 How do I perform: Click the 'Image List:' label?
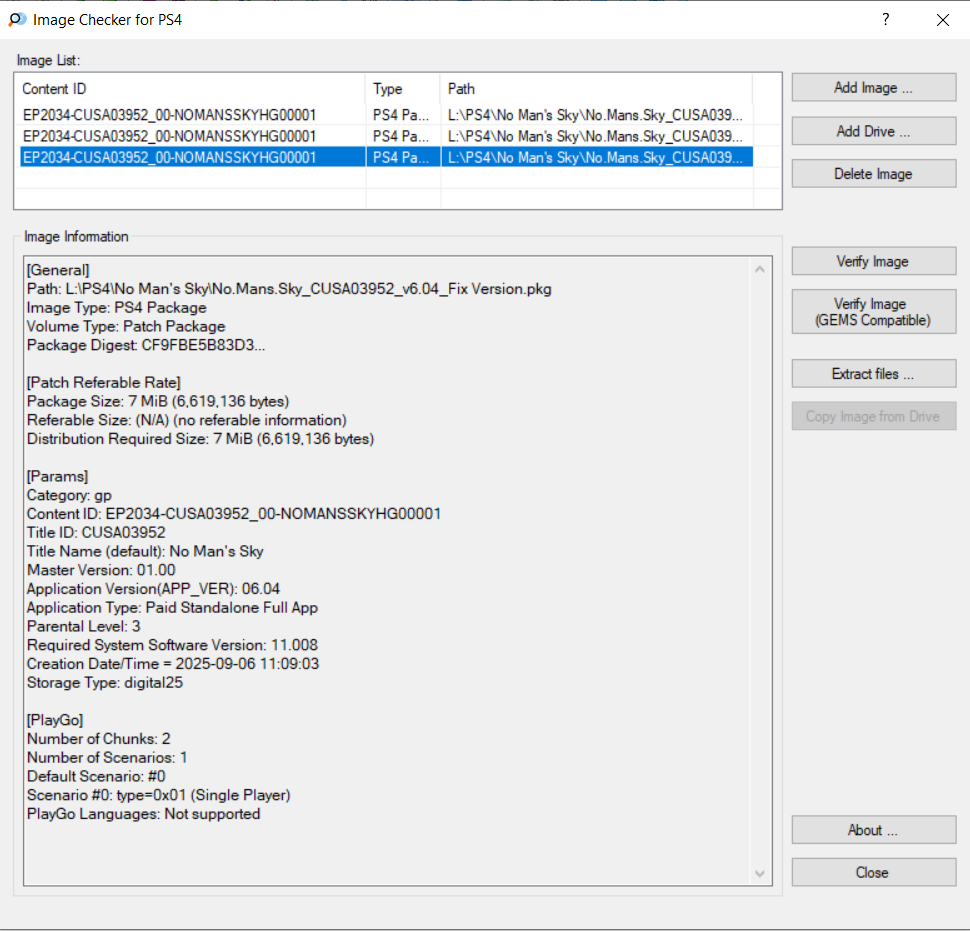tap(48, 61)
